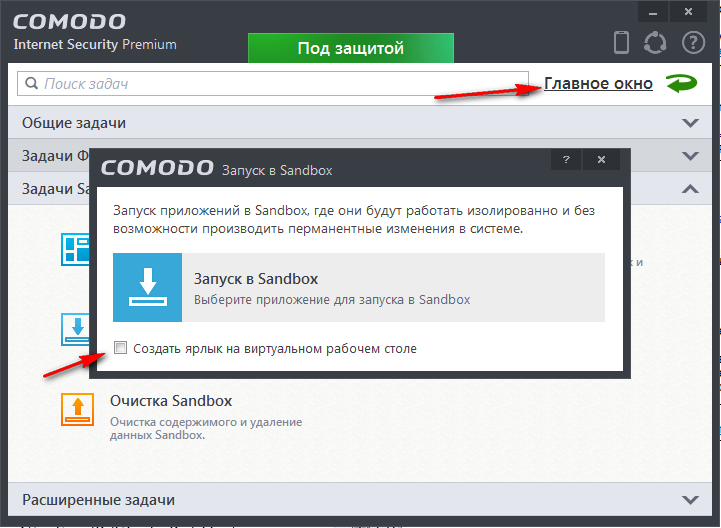Follow the Главное окно link
The height and width of the screenshot is (528, 721).
tap(598, 84)
